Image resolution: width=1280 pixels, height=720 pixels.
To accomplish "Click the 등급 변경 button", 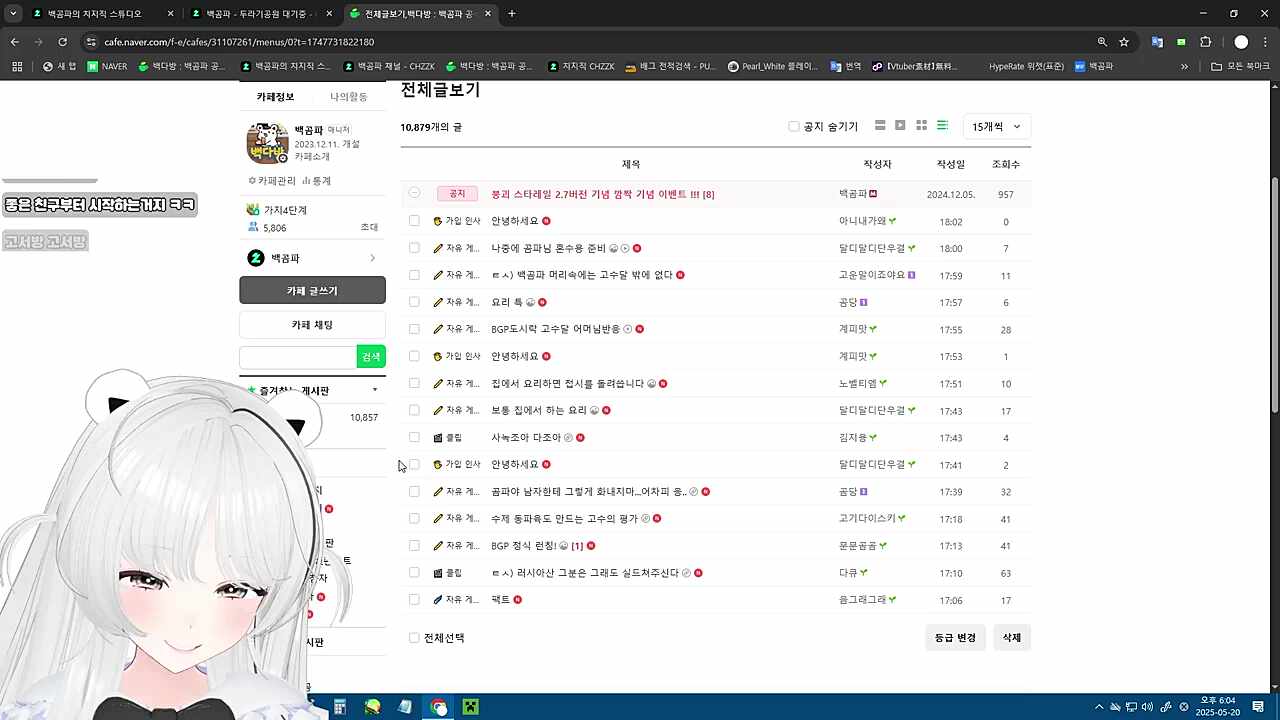I will (x=955, y=638).
